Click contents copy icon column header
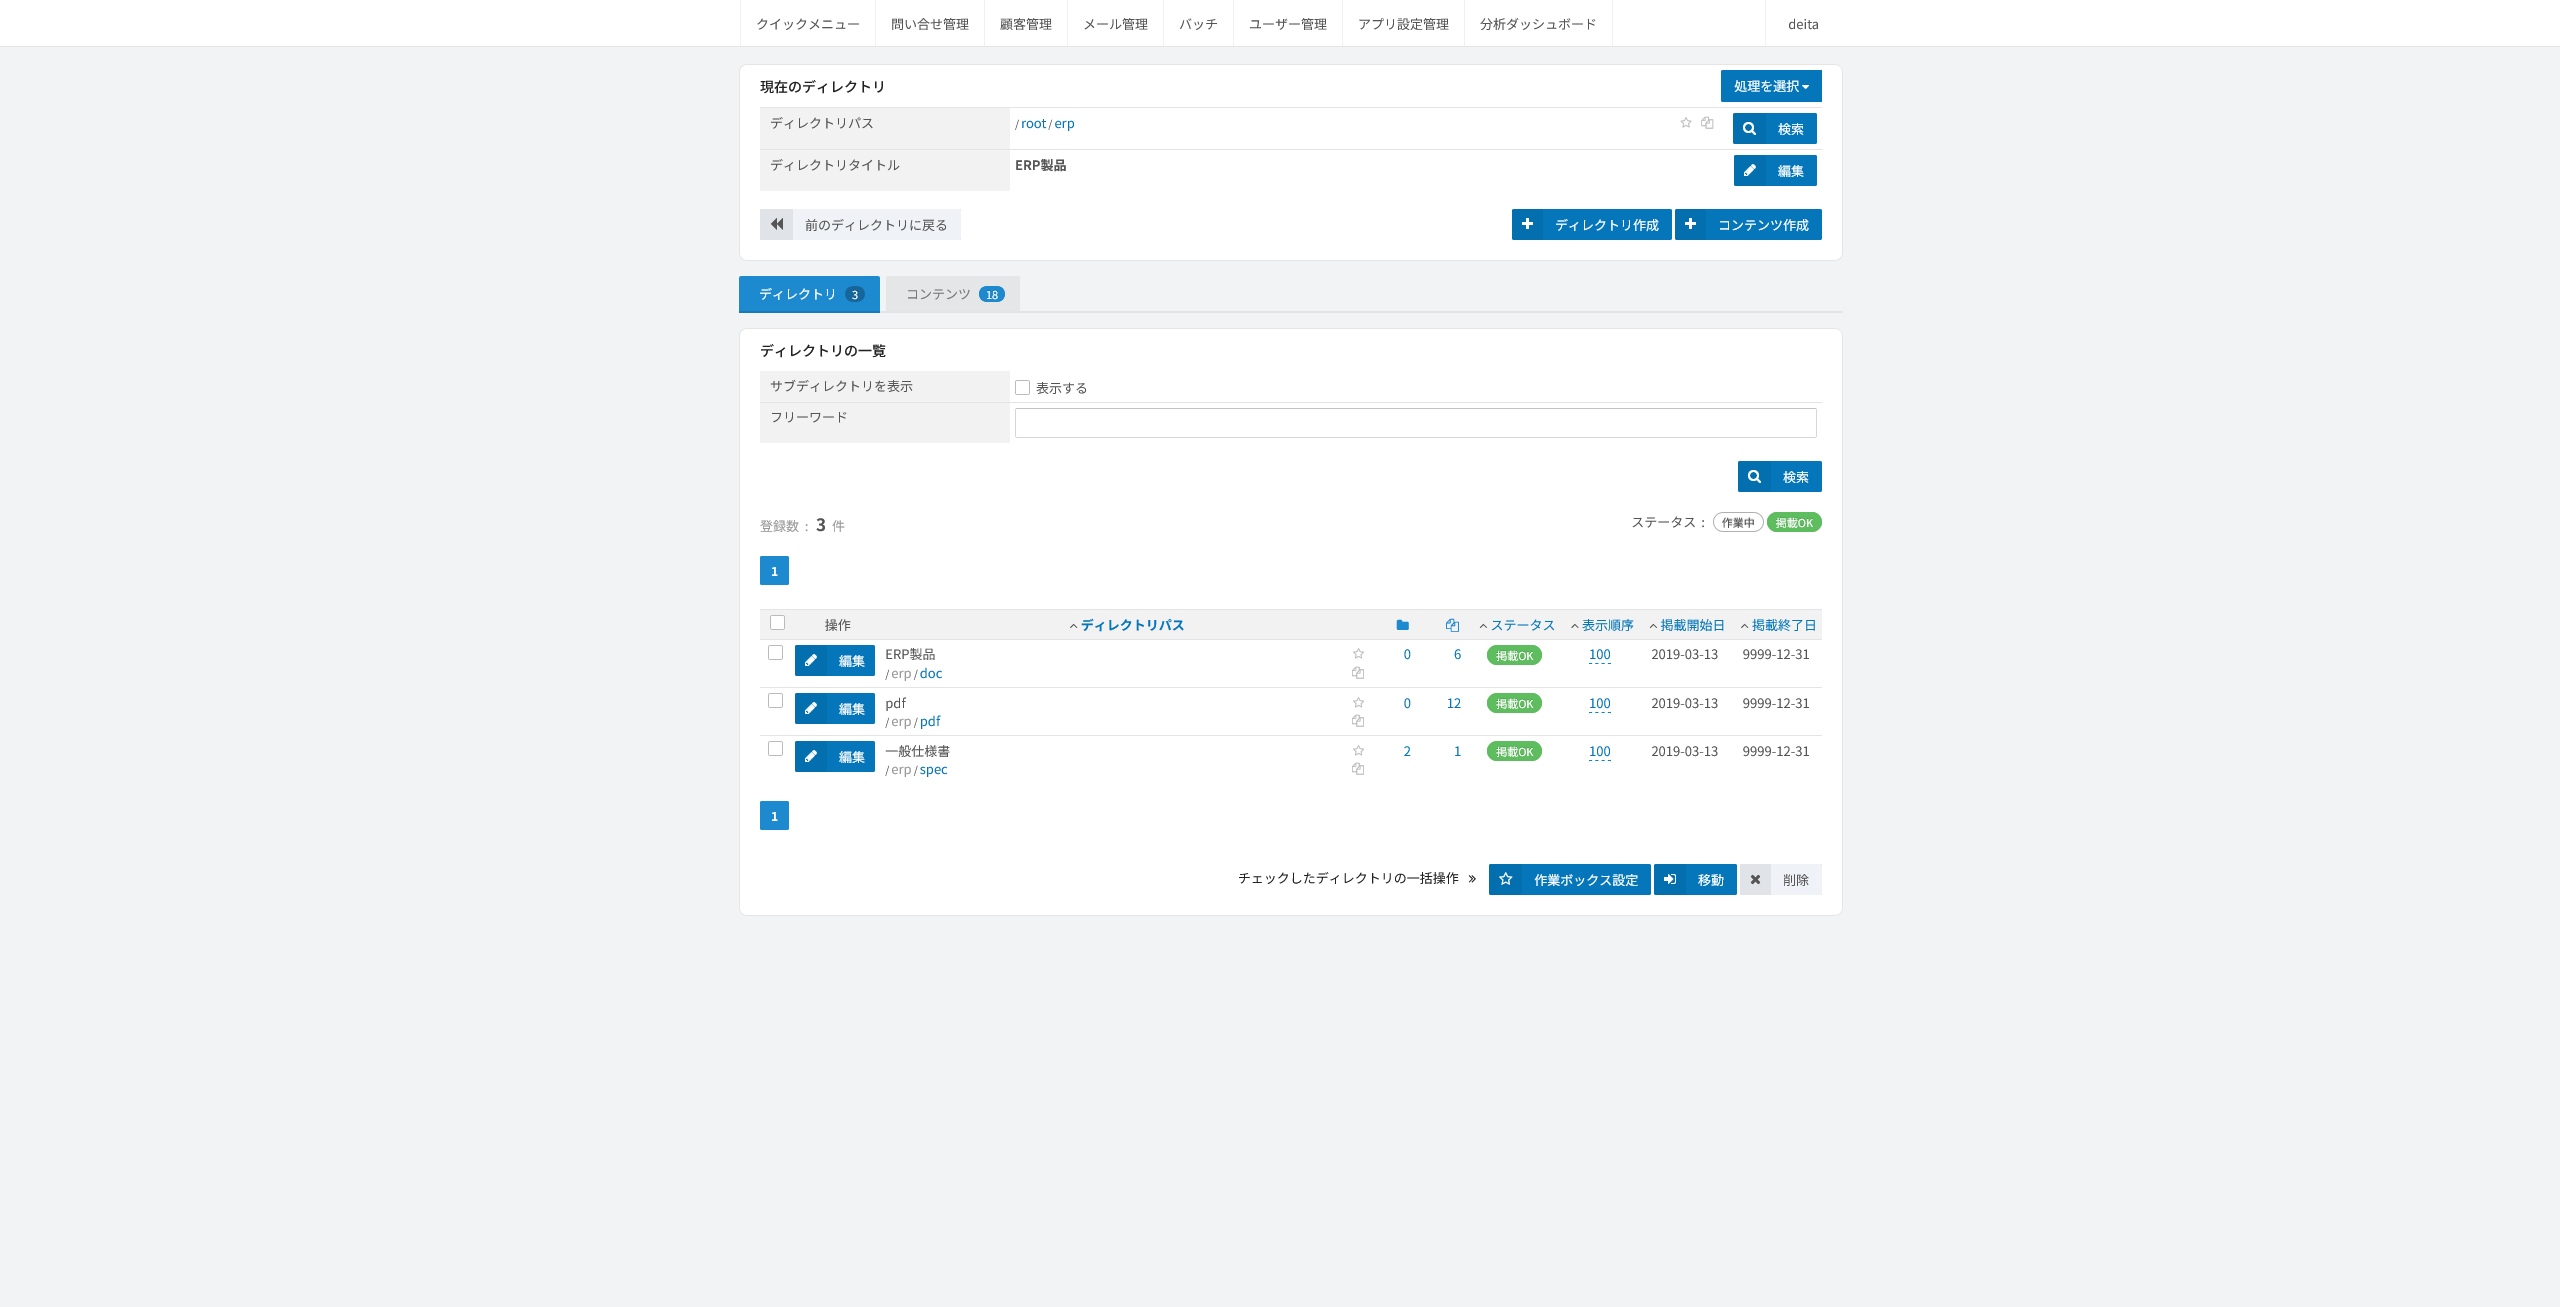 (x=1452, y=625)
